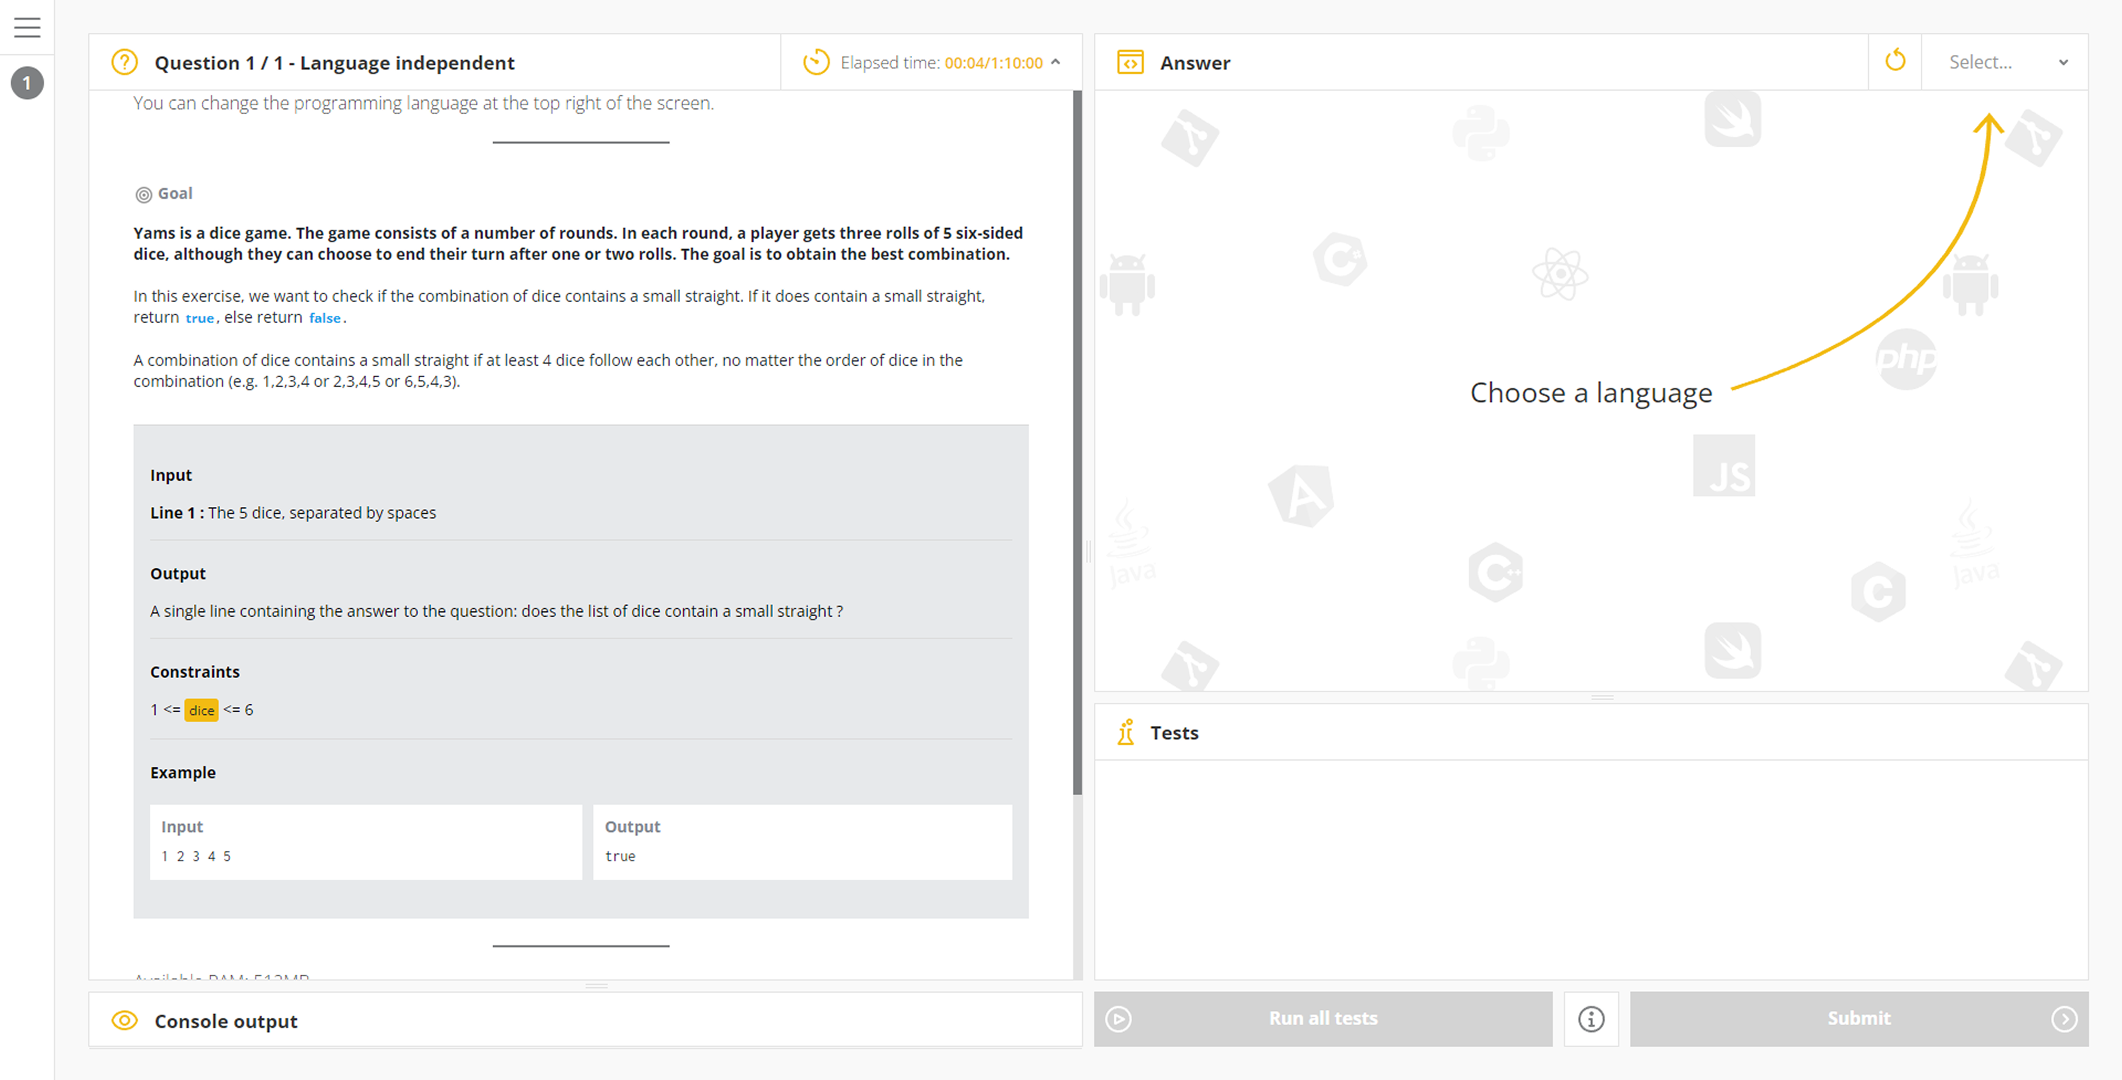Click the reset code refresh icon

(1895, 61)
